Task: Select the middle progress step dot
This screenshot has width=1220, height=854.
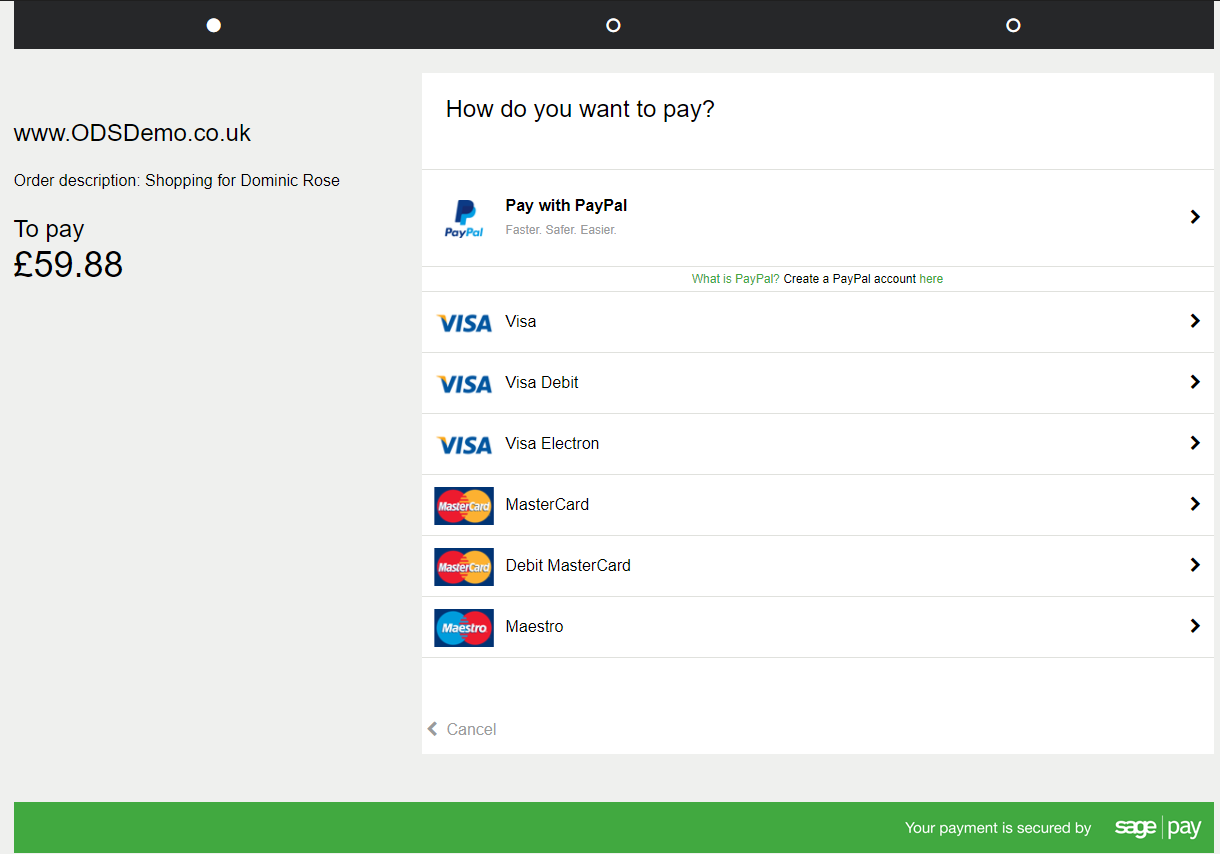Action: tap(613, 25)
